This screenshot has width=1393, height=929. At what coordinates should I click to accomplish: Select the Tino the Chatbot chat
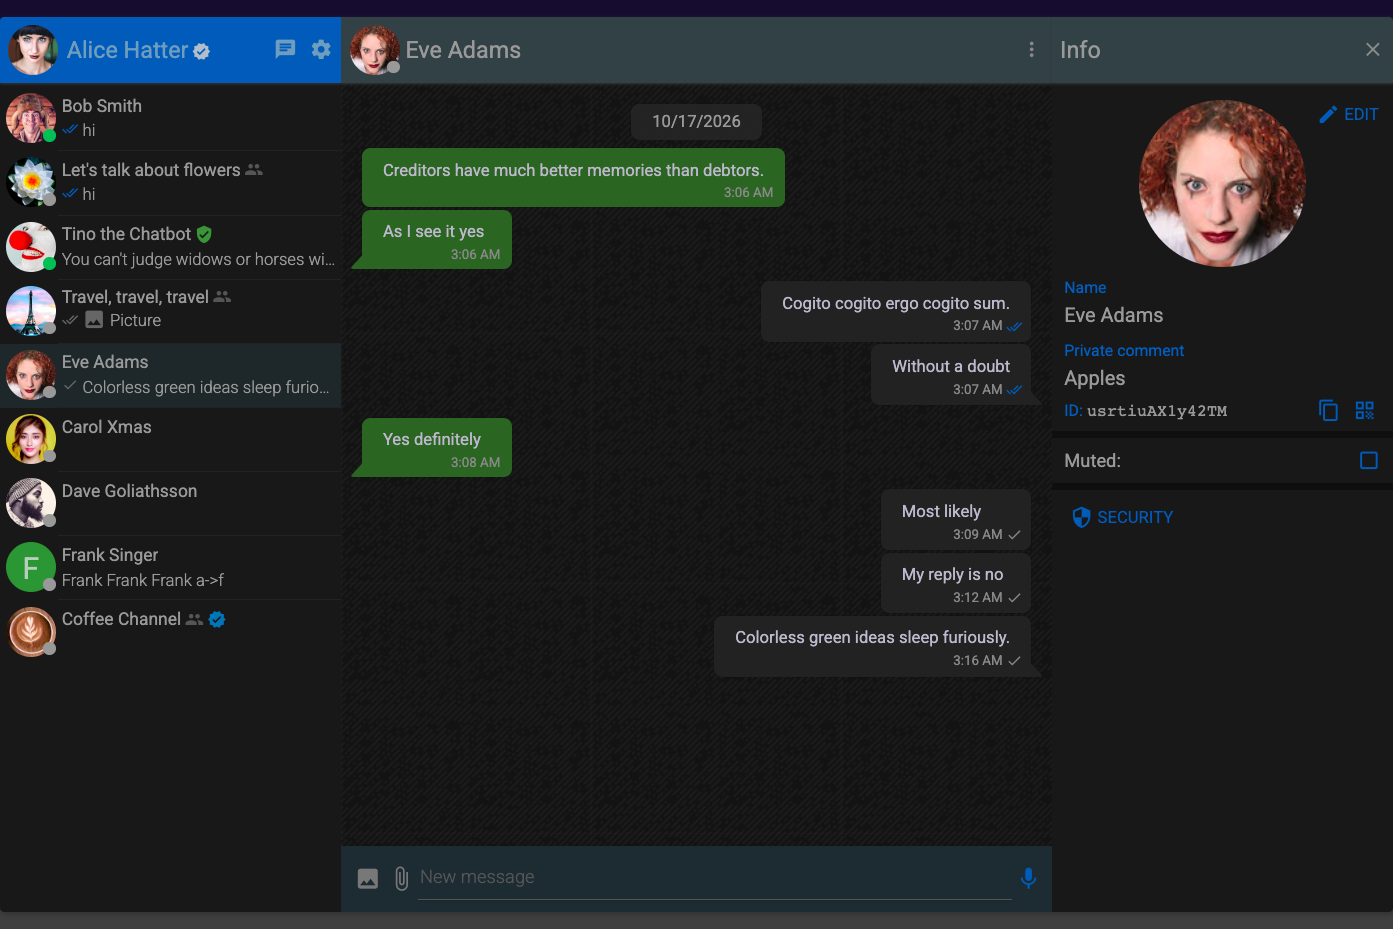click(x=171, y=247)
